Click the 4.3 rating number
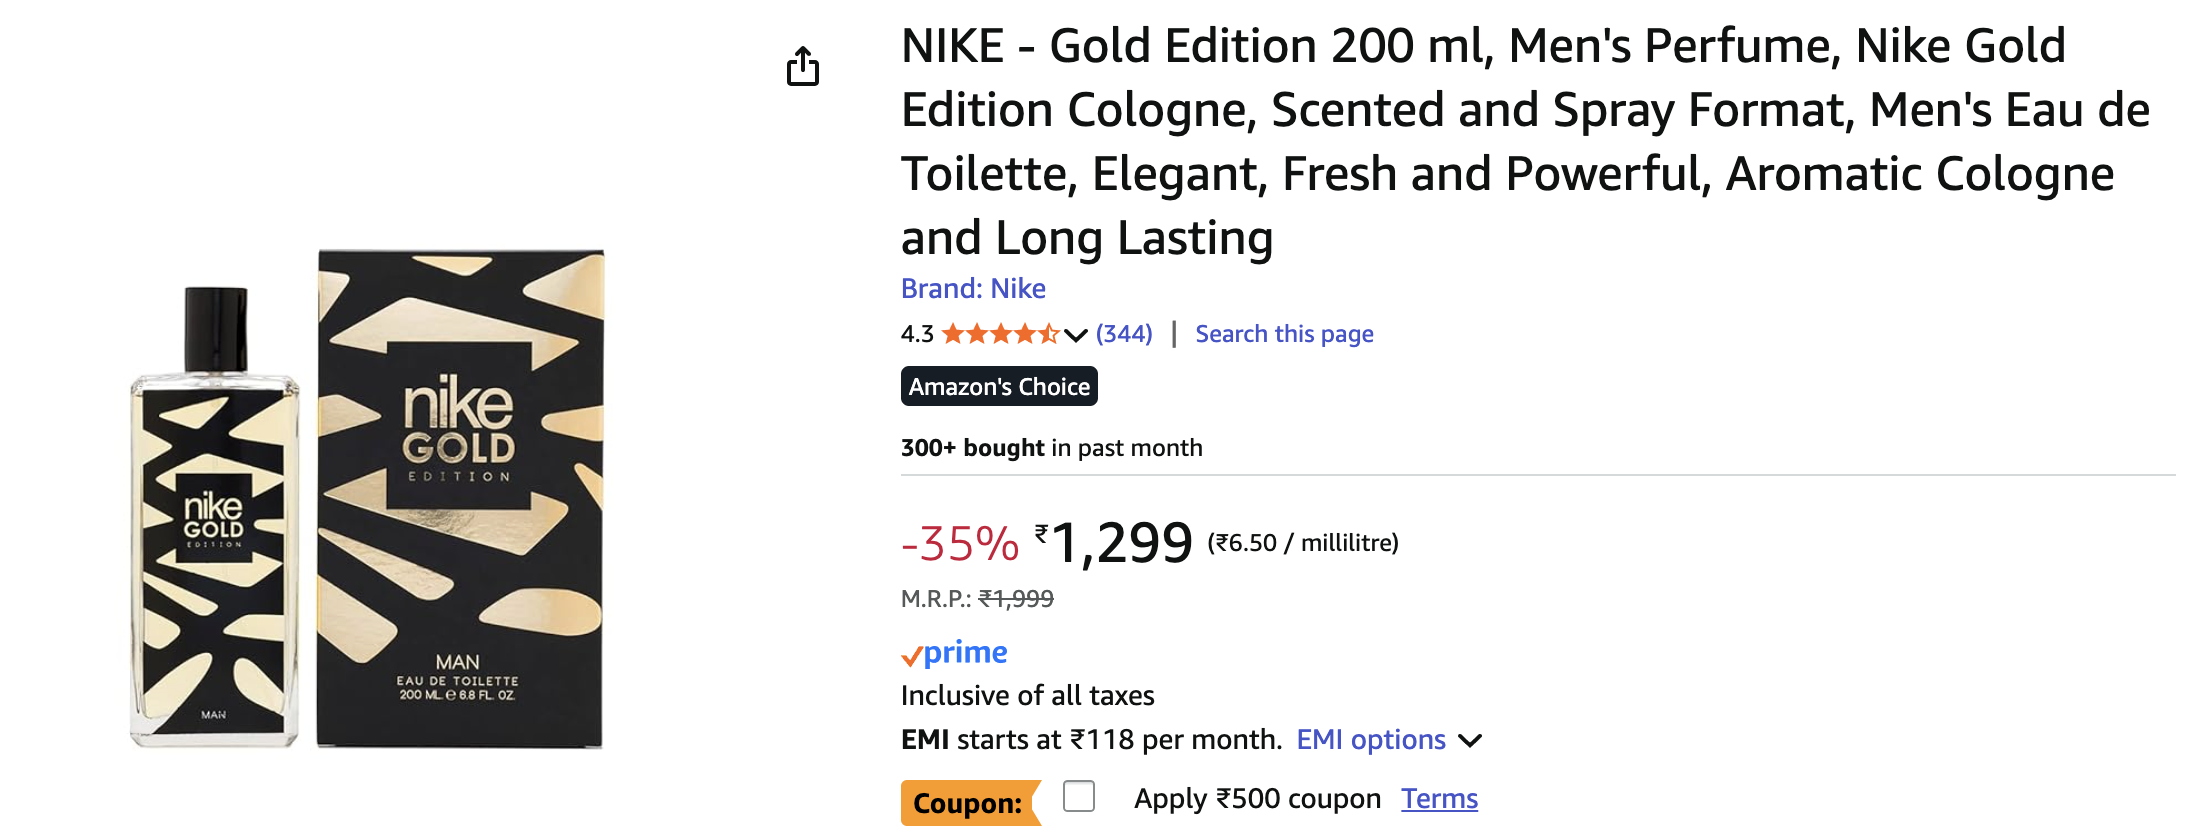Screen dimensions: 2206x834 click(917, 334)
